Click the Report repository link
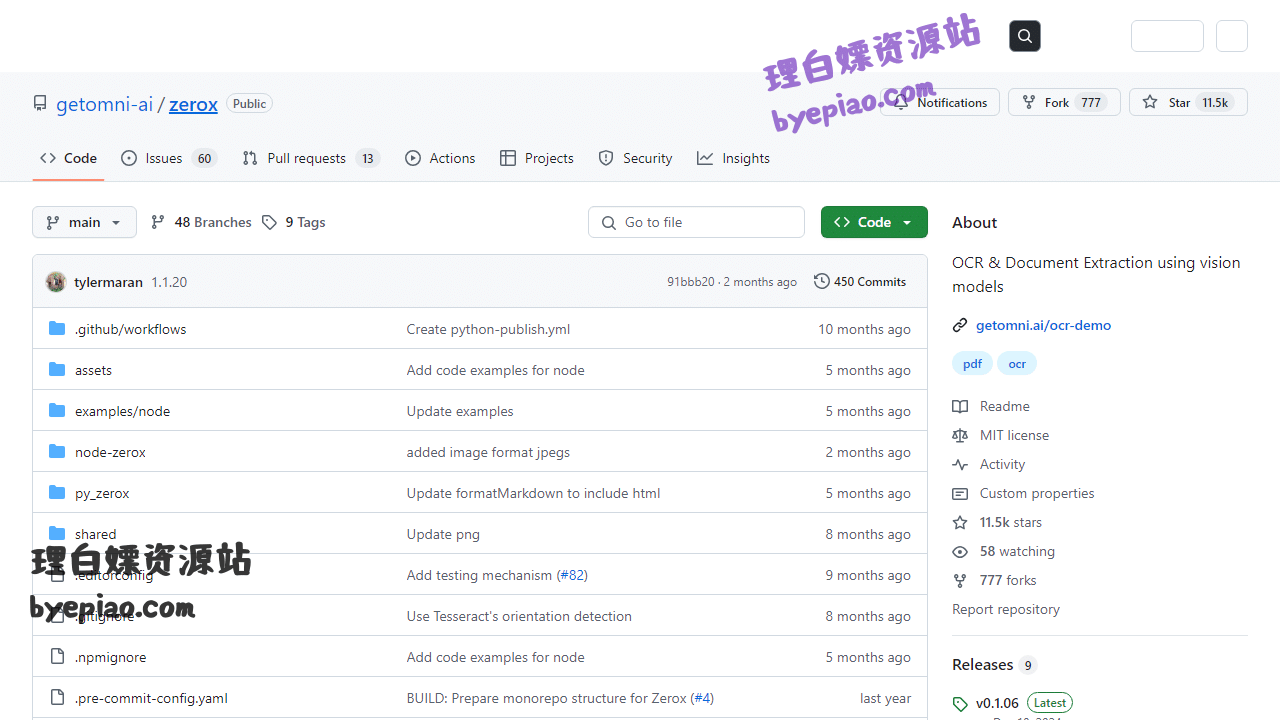The width and height of the screenshot is (1280, 720). click(x=1006, y=609)
